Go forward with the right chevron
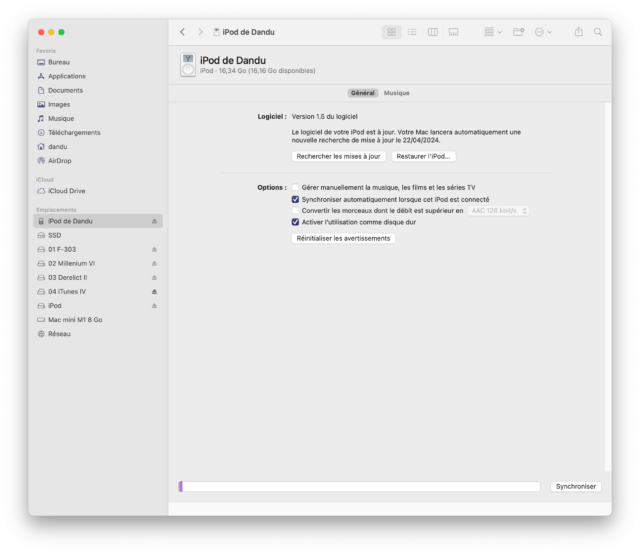This screenshot has width=640, height=553. pos(200,32)
